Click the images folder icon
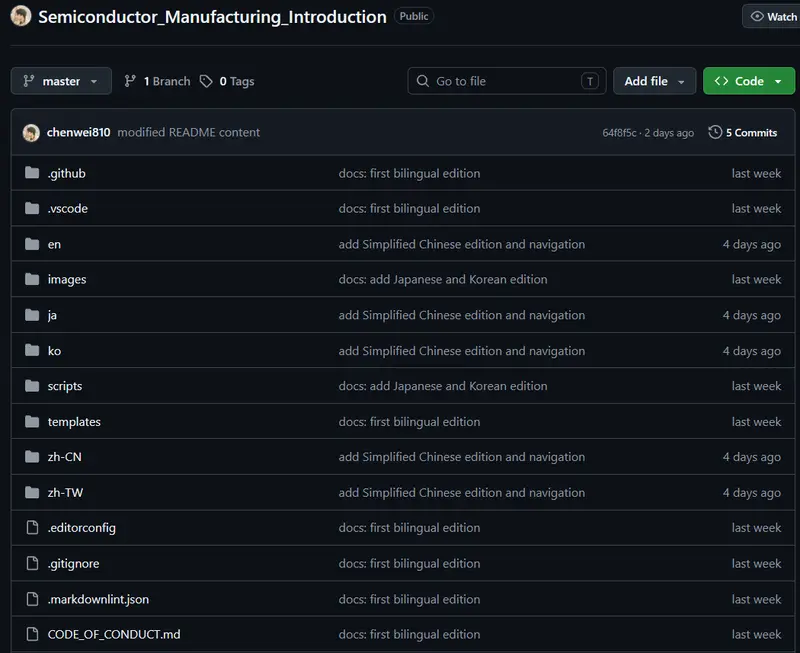800x653 pixels. tap(32, 279)
